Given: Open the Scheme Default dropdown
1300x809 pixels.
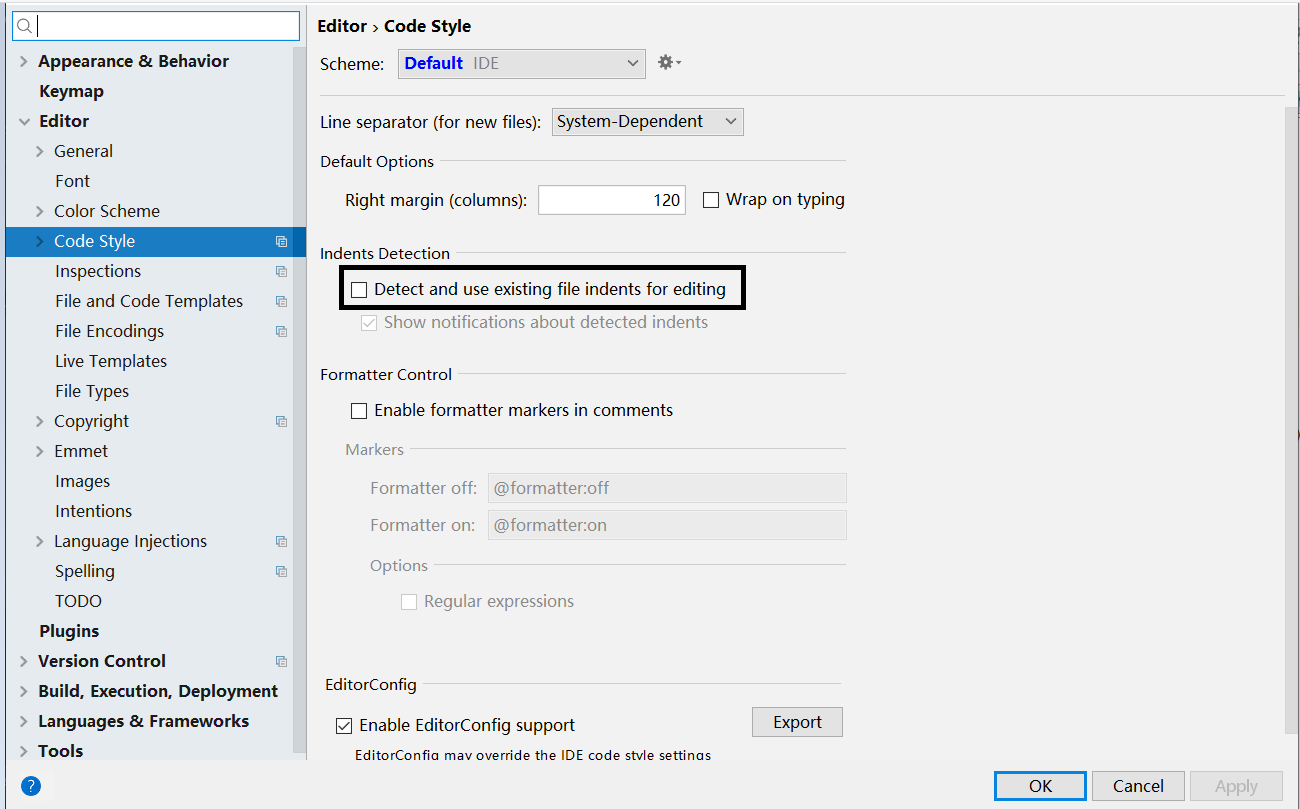Looking at the screenshot, I should [522, 63].
